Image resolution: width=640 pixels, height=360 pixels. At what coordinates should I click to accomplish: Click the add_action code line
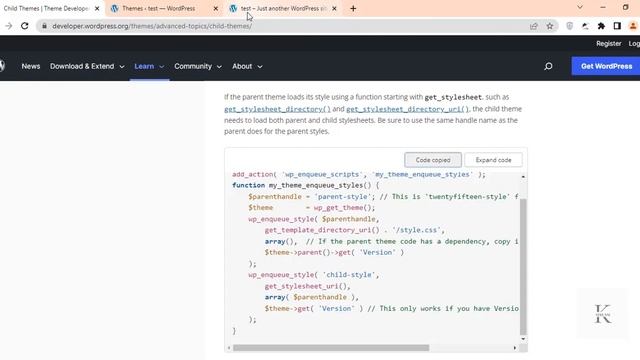[359, 174]
